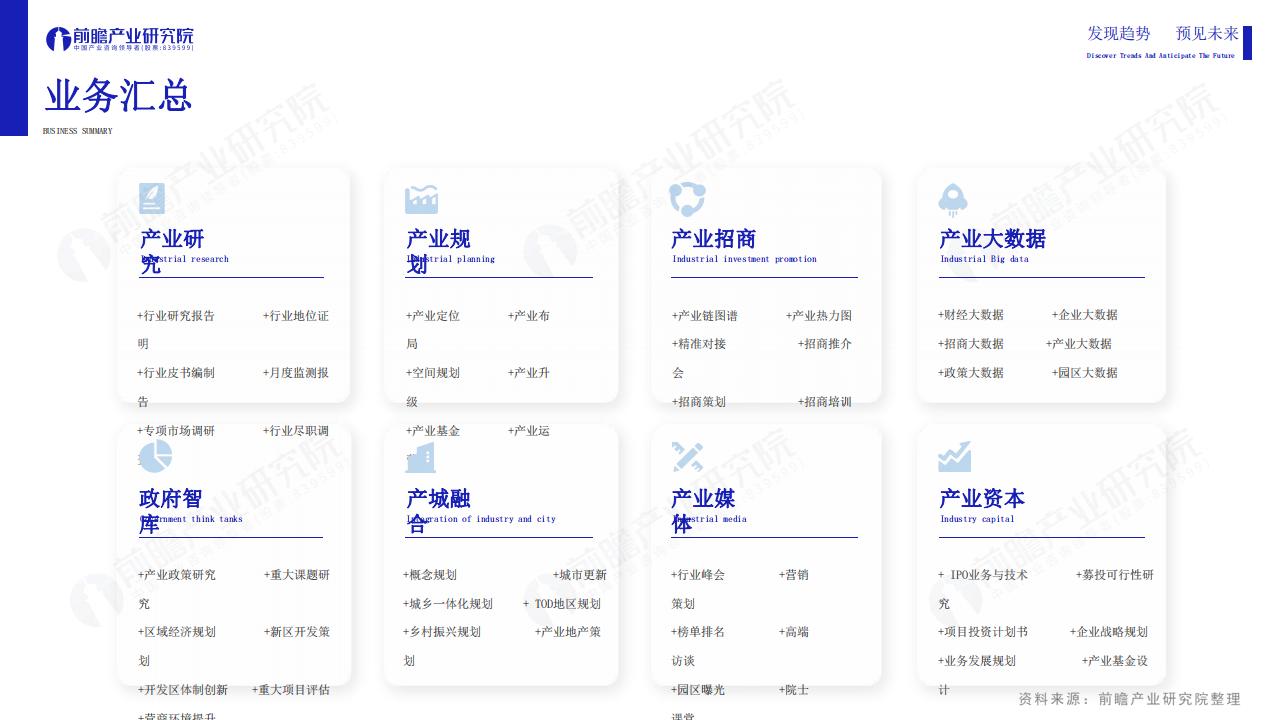This screenshot has width=1280, height=720.
Task: Select the factory chart icon for 产业规划
Action: 421,200
